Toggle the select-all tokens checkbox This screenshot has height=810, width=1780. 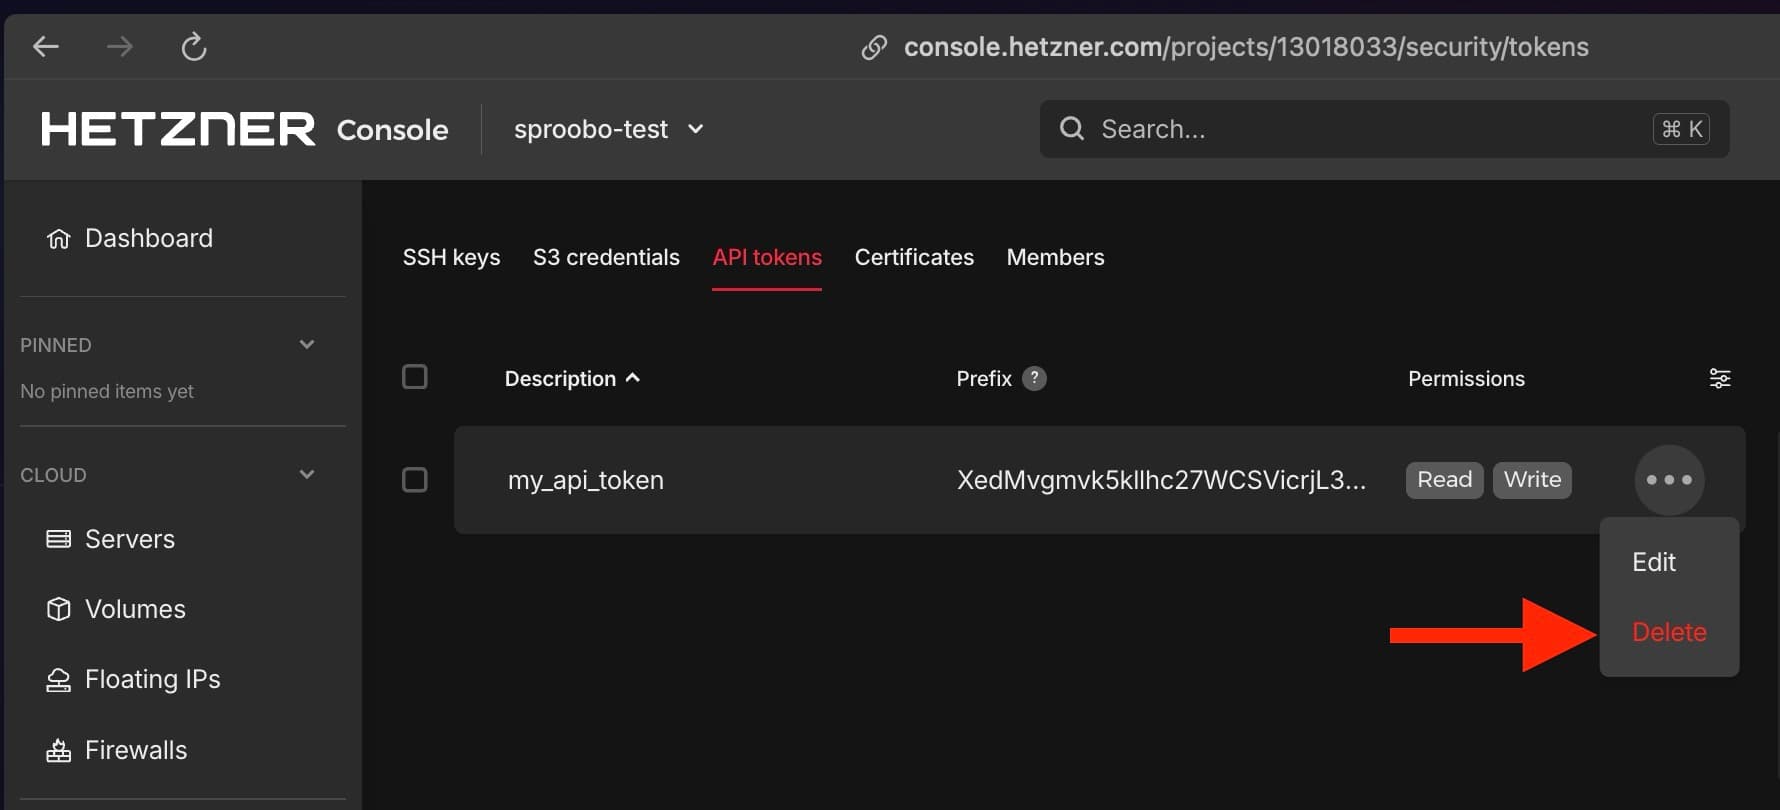point(414,377)
